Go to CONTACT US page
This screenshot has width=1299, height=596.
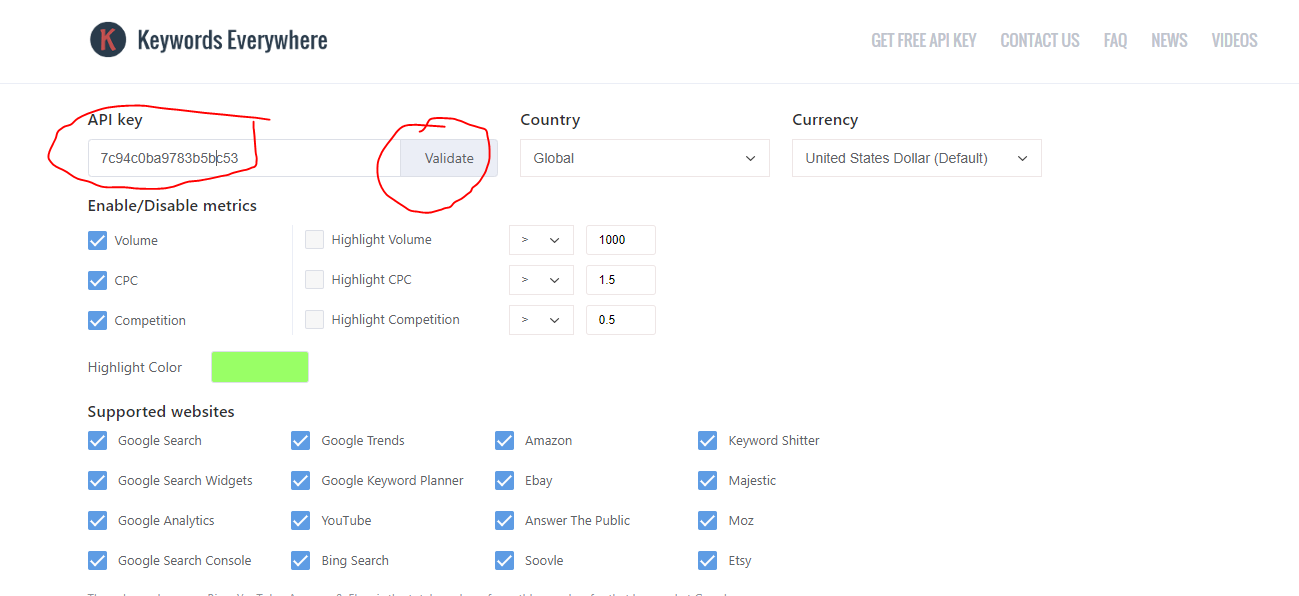click(x=1039, y=40)
